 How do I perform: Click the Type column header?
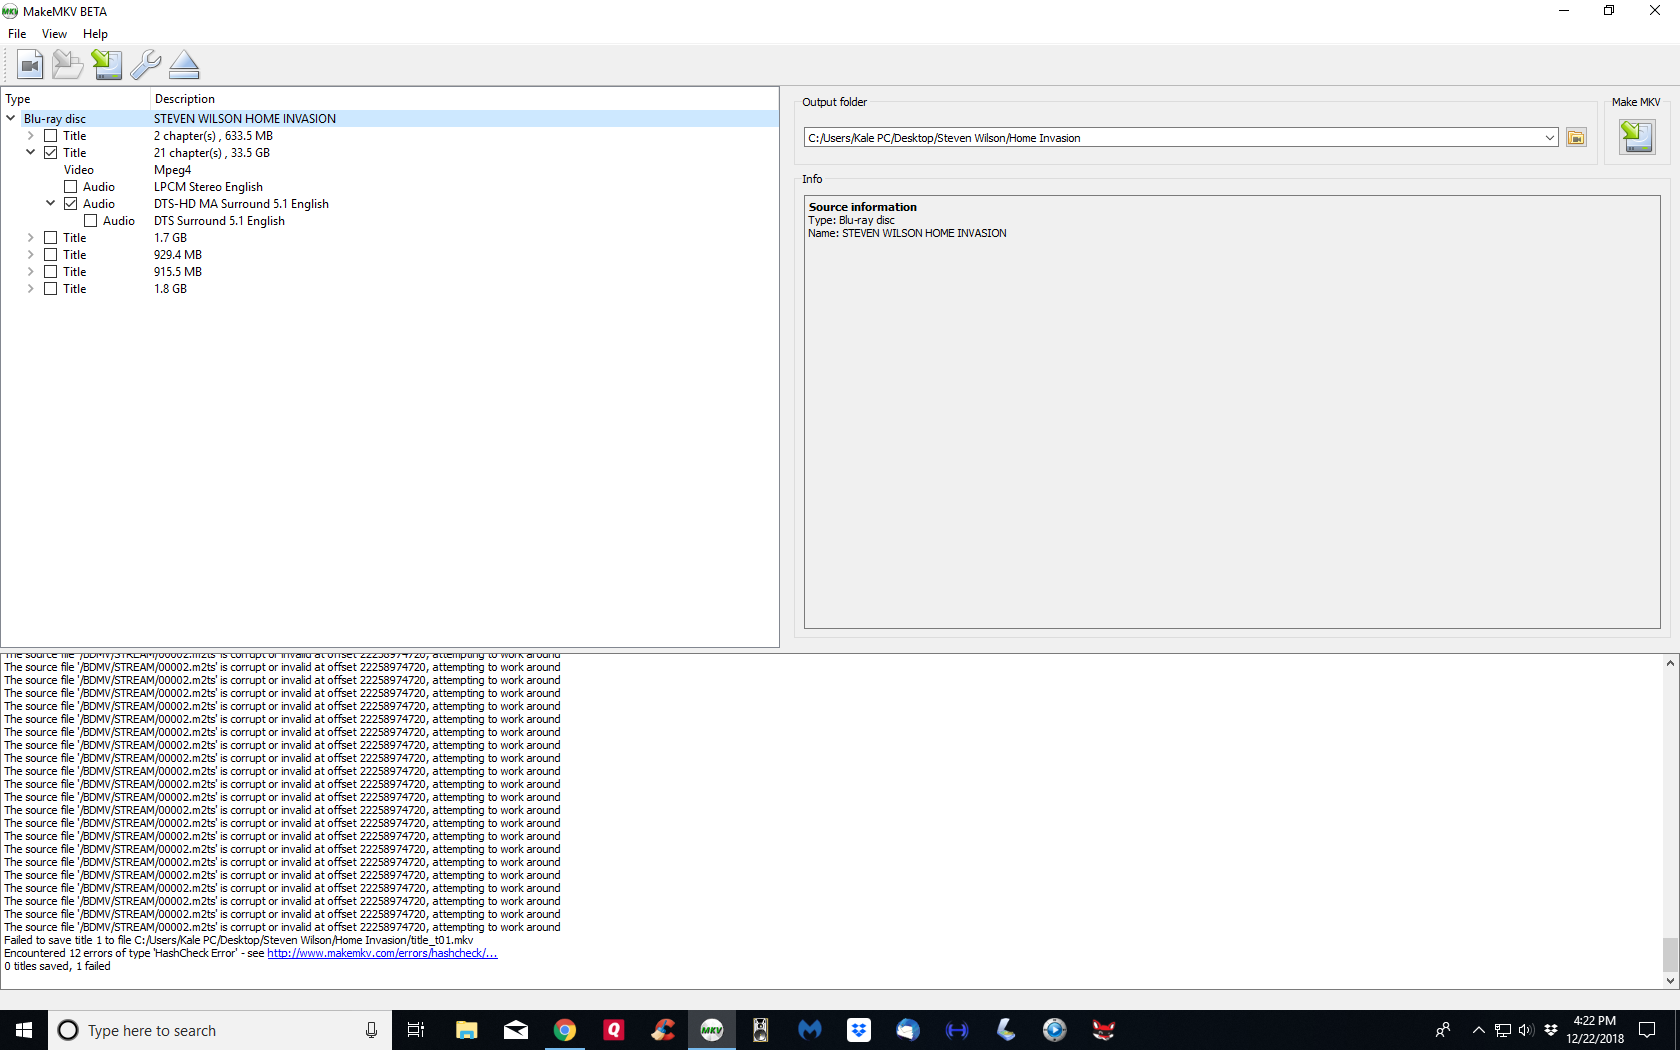click(76, 99)
